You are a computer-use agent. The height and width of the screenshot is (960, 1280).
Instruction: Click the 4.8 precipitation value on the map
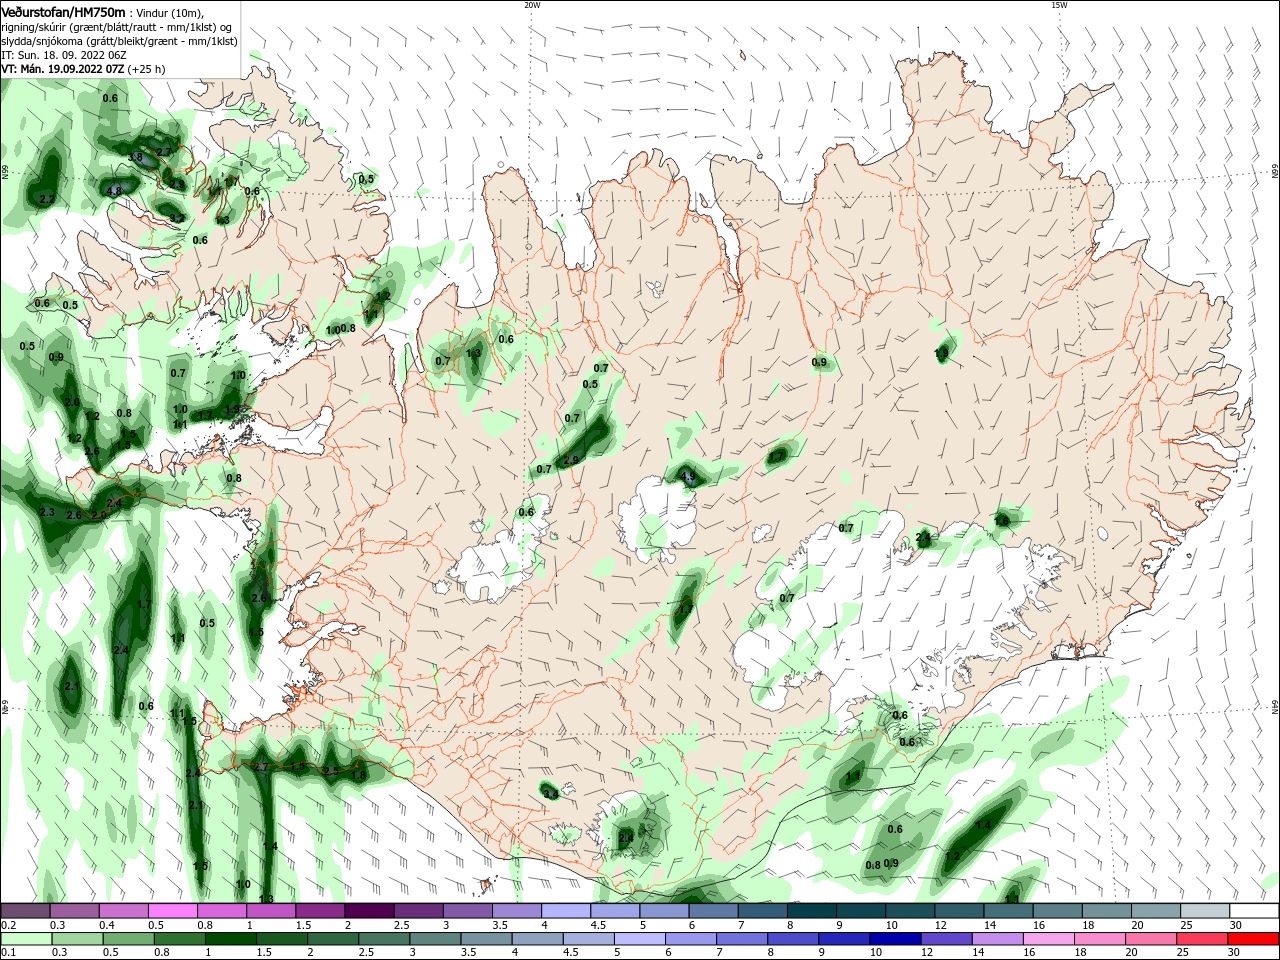114,191
